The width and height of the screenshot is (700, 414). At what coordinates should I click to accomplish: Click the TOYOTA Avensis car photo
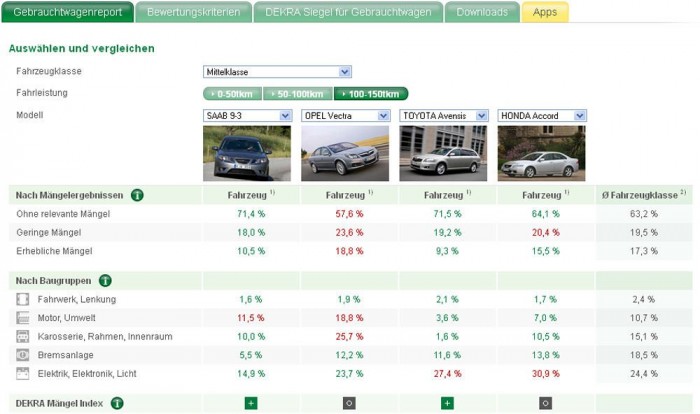tap(443, 153)
